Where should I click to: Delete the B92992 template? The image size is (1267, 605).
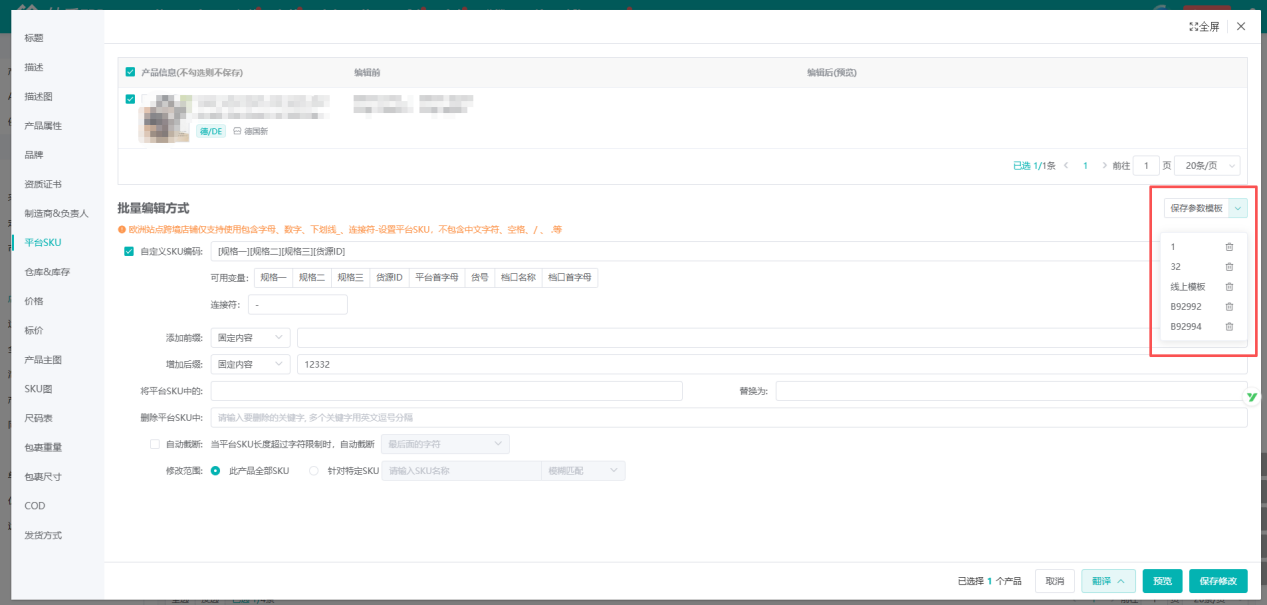[x=1229, y=307]
